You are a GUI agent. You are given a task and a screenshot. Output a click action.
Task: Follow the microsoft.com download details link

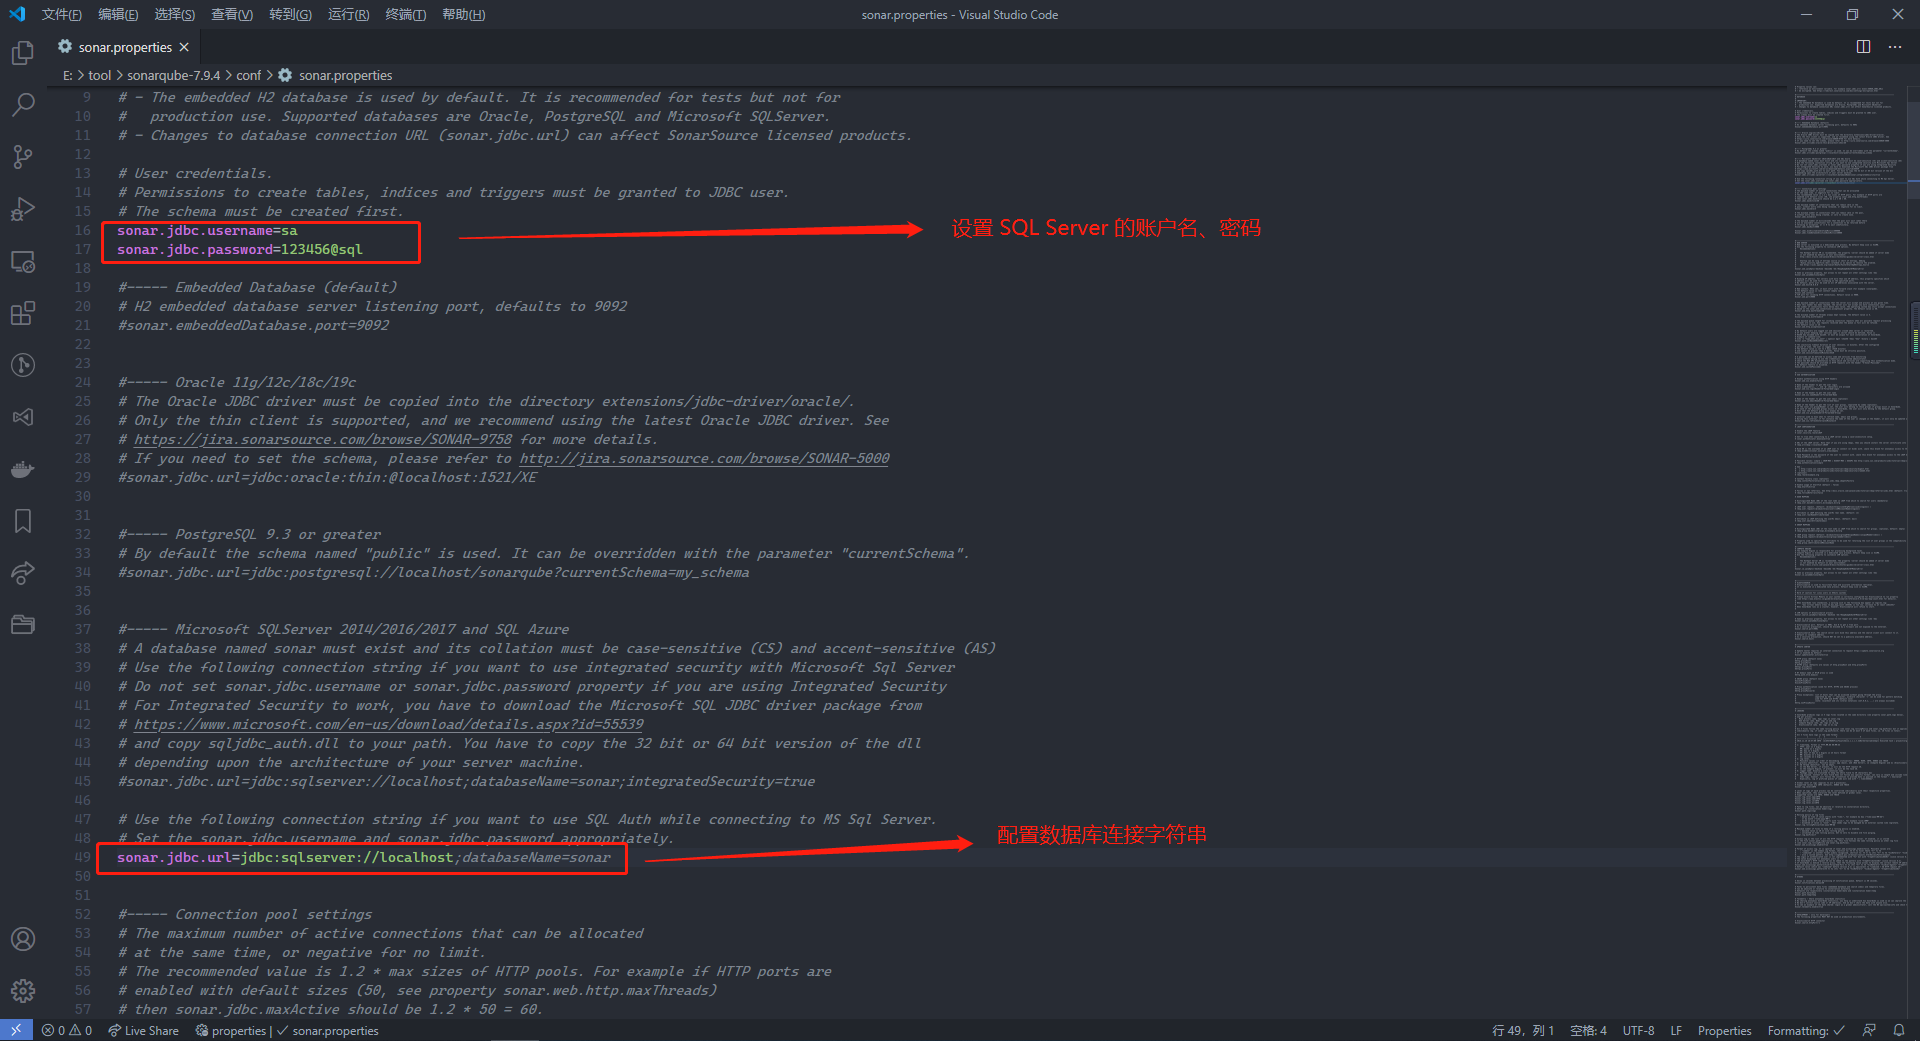[389, 724]
